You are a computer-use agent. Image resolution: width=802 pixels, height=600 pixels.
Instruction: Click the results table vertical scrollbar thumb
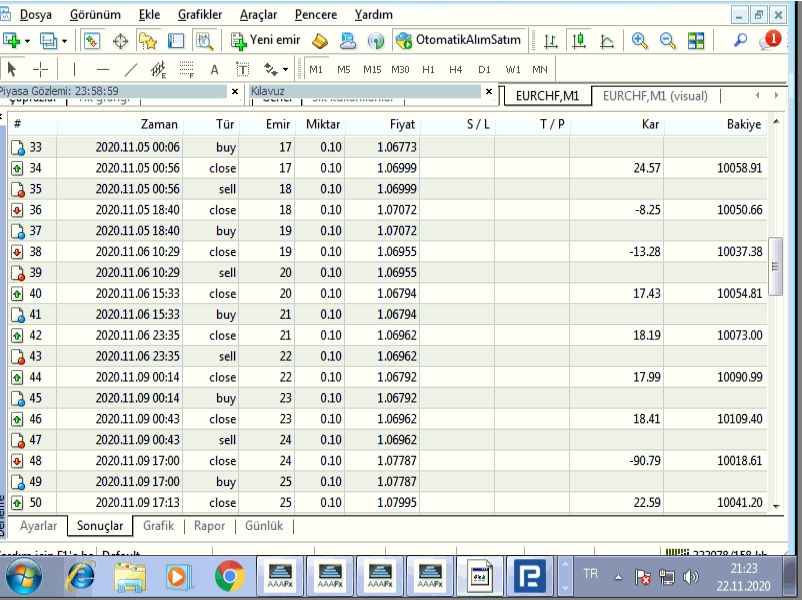[x=775, y=266]
